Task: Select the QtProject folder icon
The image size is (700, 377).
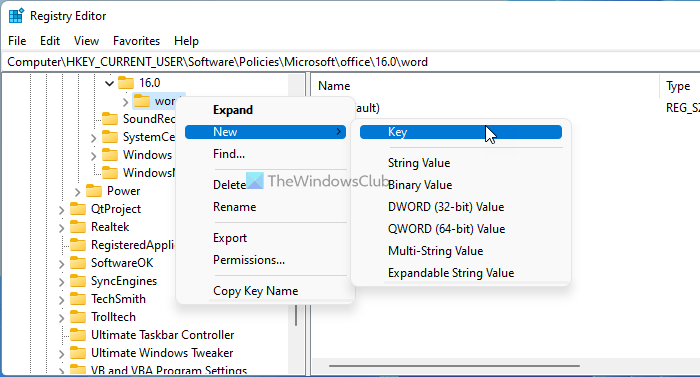Action: click(78, 209)
